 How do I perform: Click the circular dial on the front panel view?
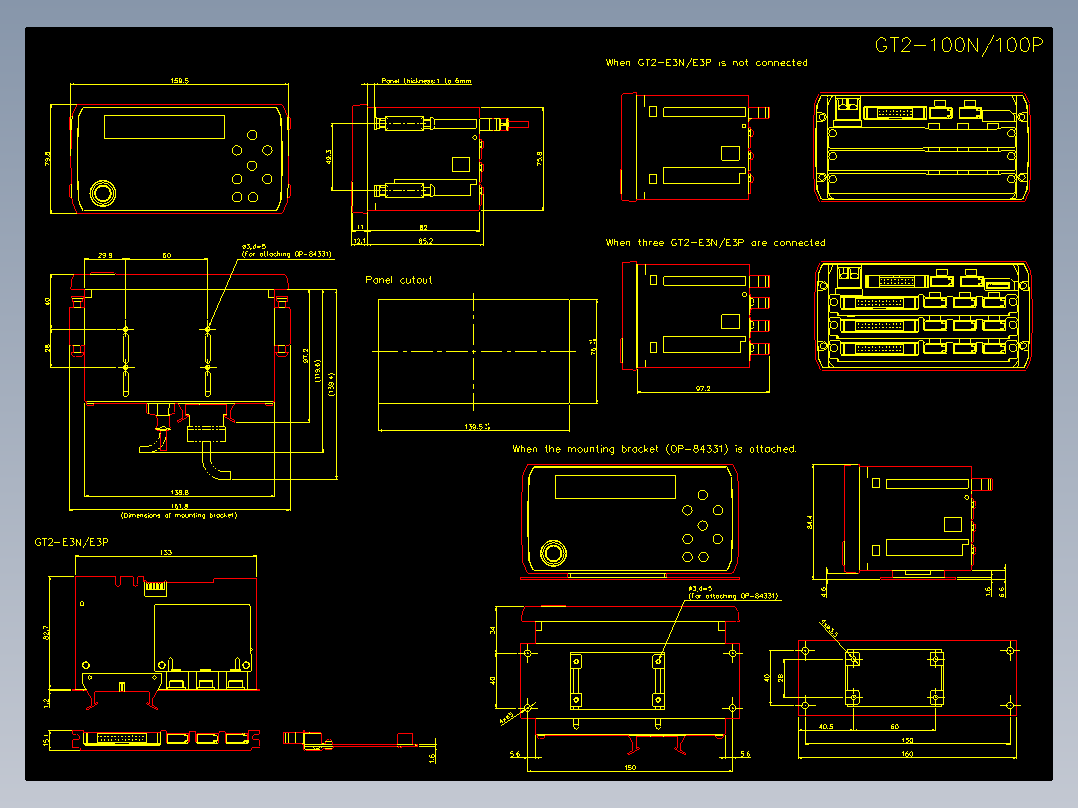pyautogui.click(x=103, y=193)
